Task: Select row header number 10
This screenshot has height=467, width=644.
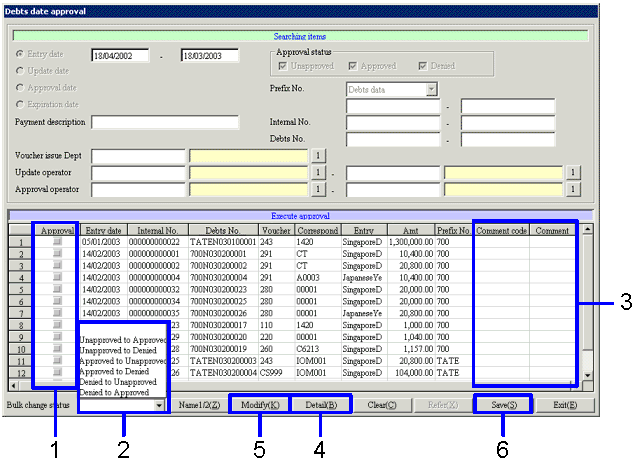Action: click(21, 349)
